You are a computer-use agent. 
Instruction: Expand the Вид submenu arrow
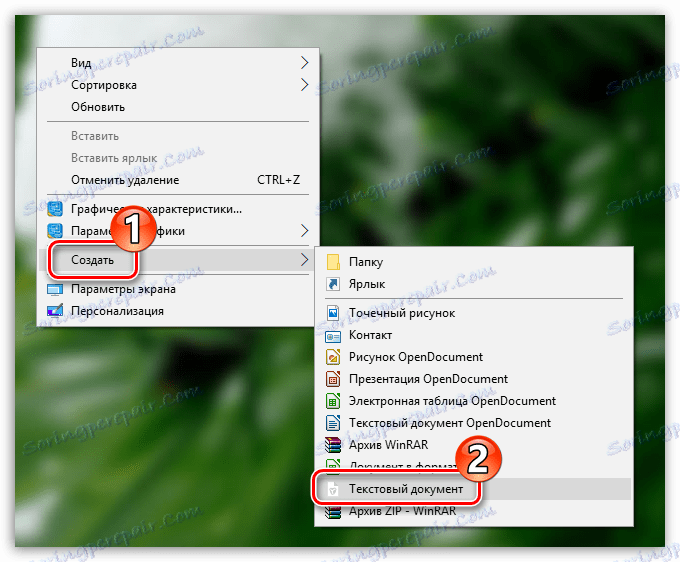point(304,63)
